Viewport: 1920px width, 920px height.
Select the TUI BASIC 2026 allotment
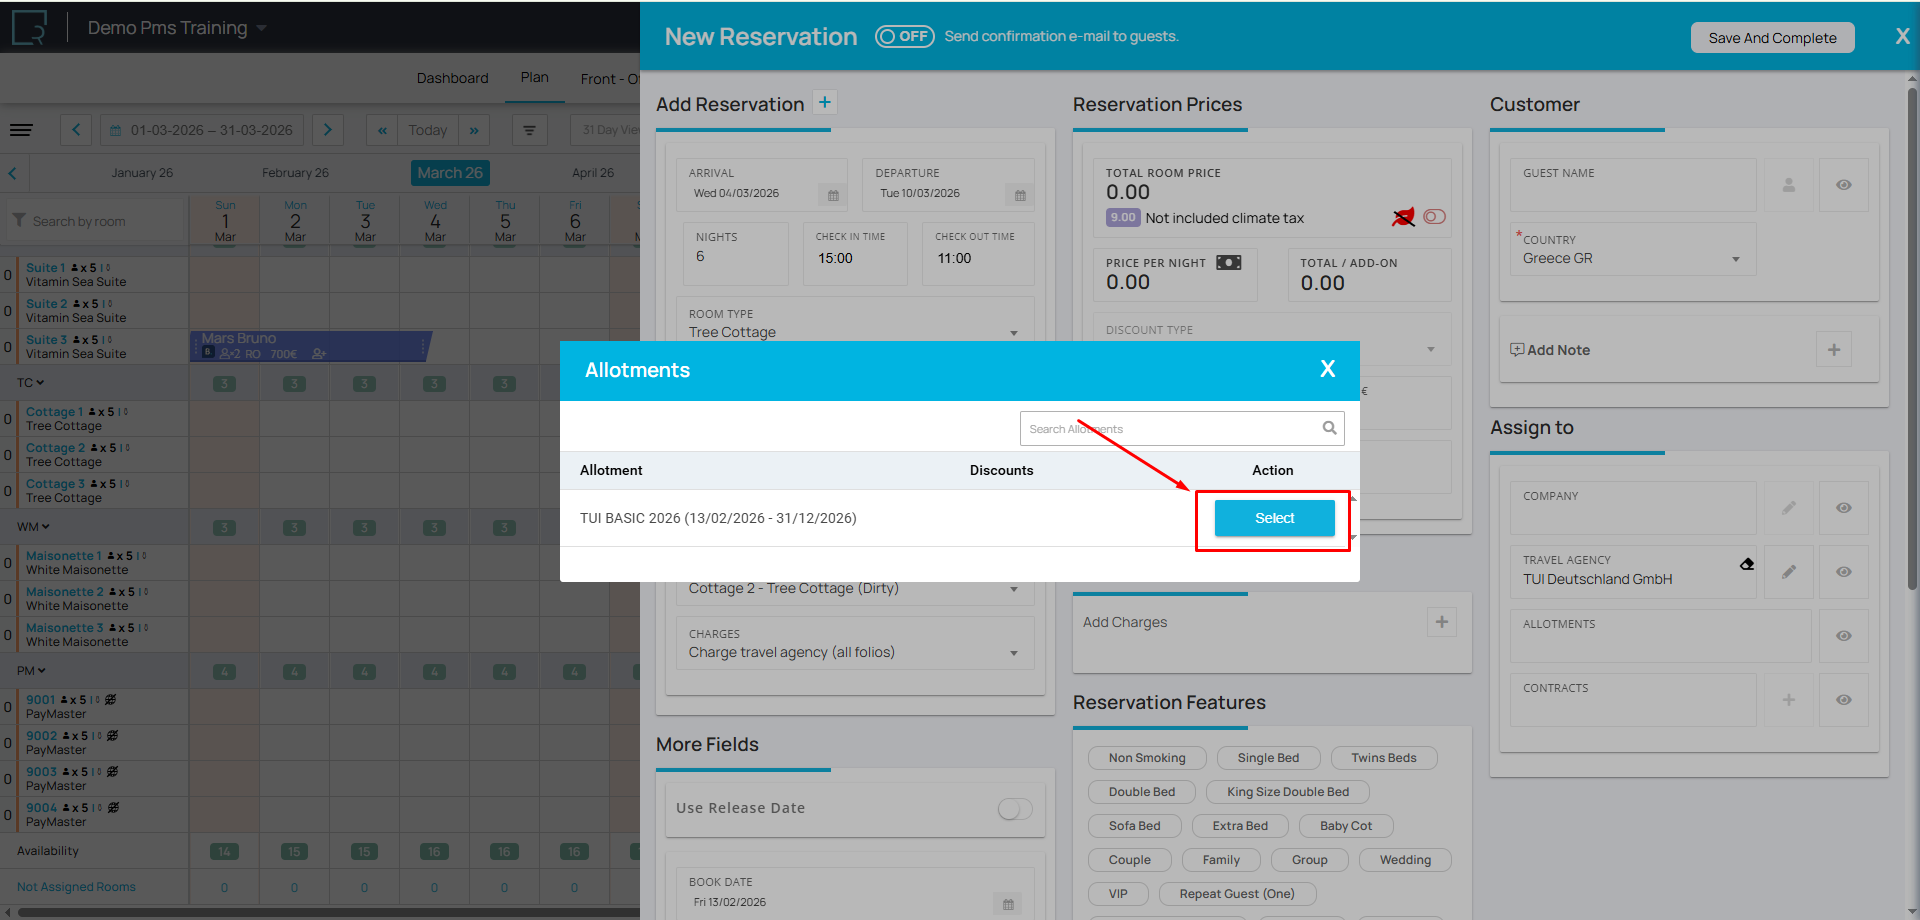pos(1274,518)
